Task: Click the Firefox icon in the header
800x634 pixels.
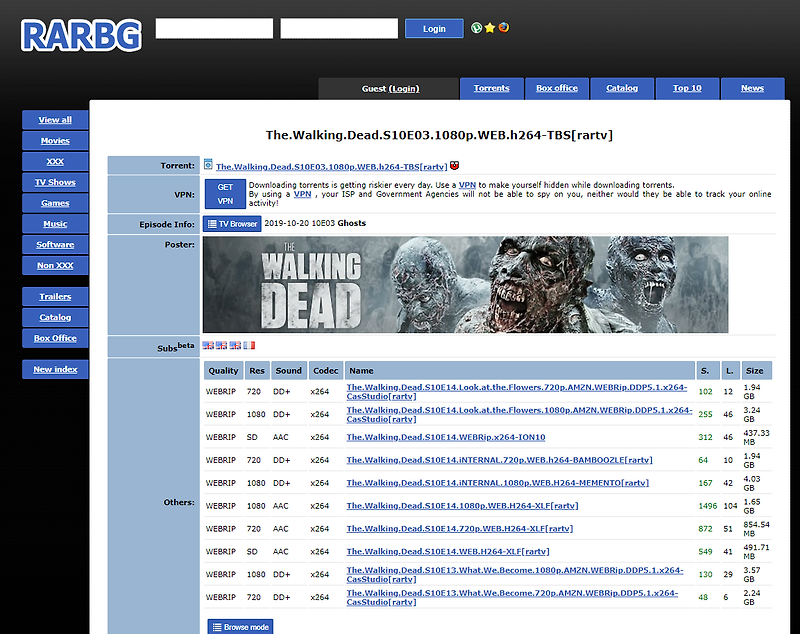Action: (504, 28)
